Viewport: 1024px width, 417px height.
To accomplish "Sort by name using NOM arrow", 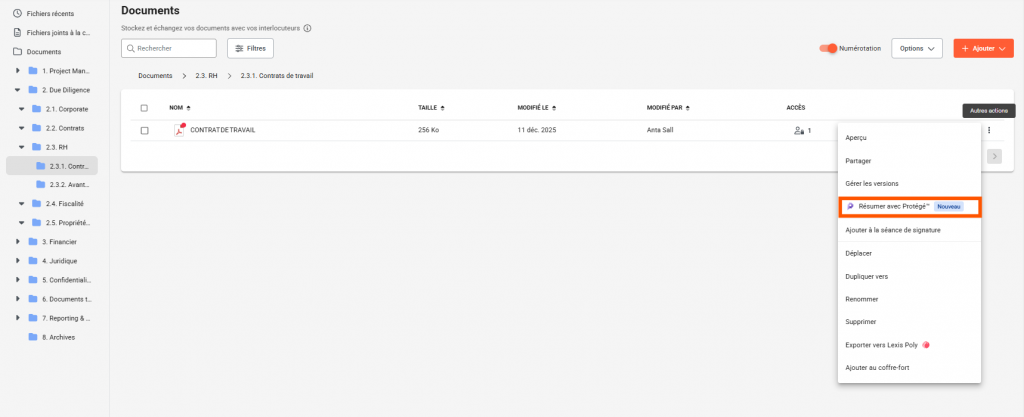I will click(x=187, y=108).
